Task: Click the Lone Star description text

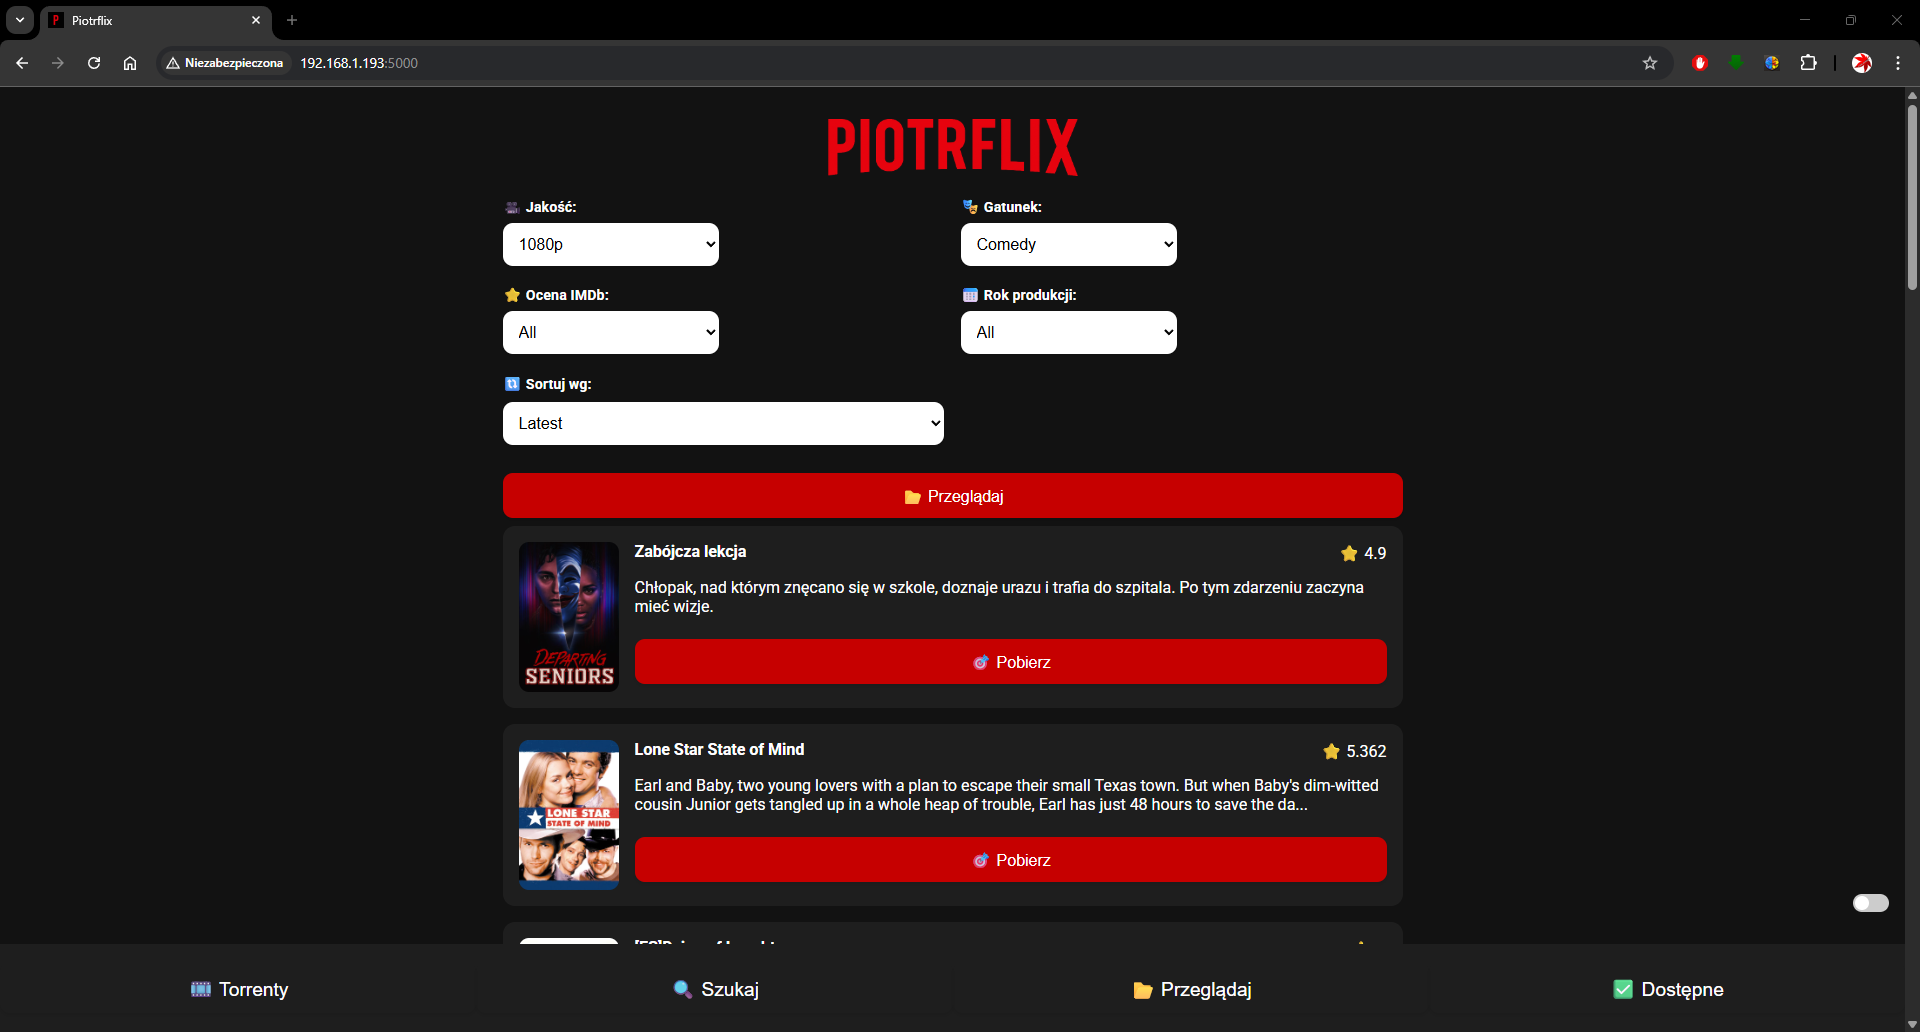Action: tap(1006, 795)
